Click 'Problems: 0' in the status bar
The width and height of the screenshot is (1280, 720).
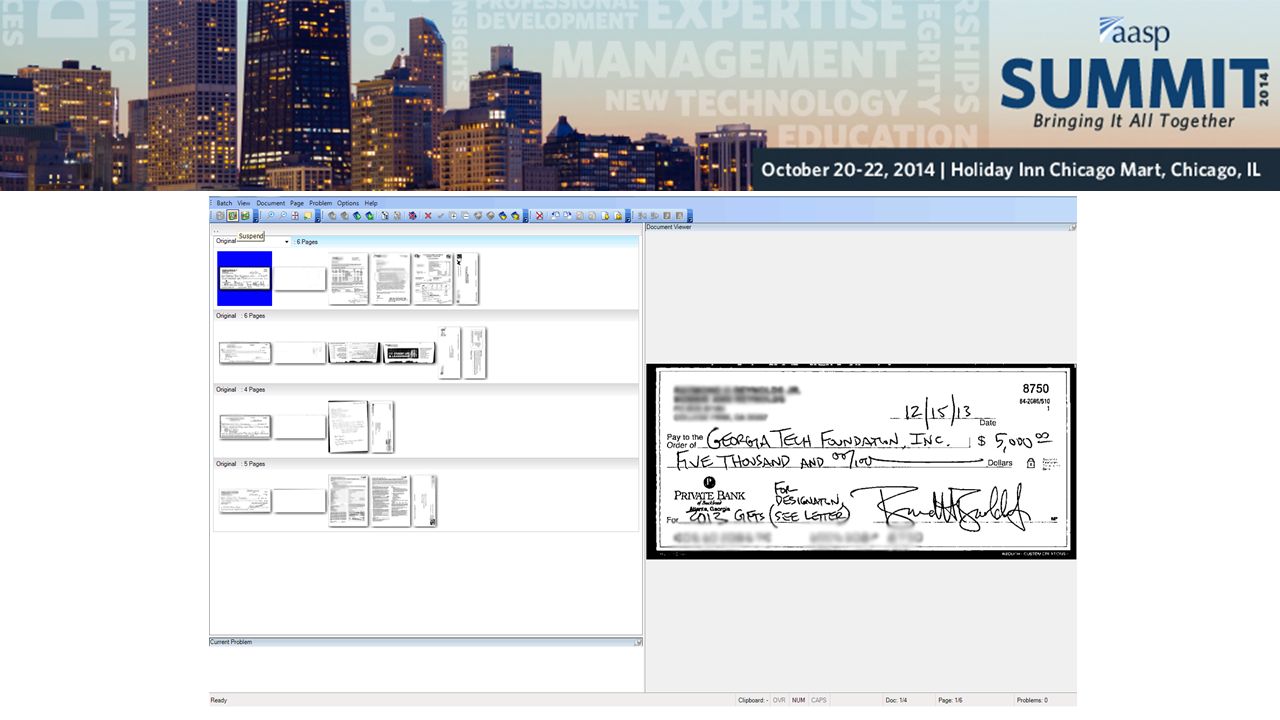click(1032, 700)
